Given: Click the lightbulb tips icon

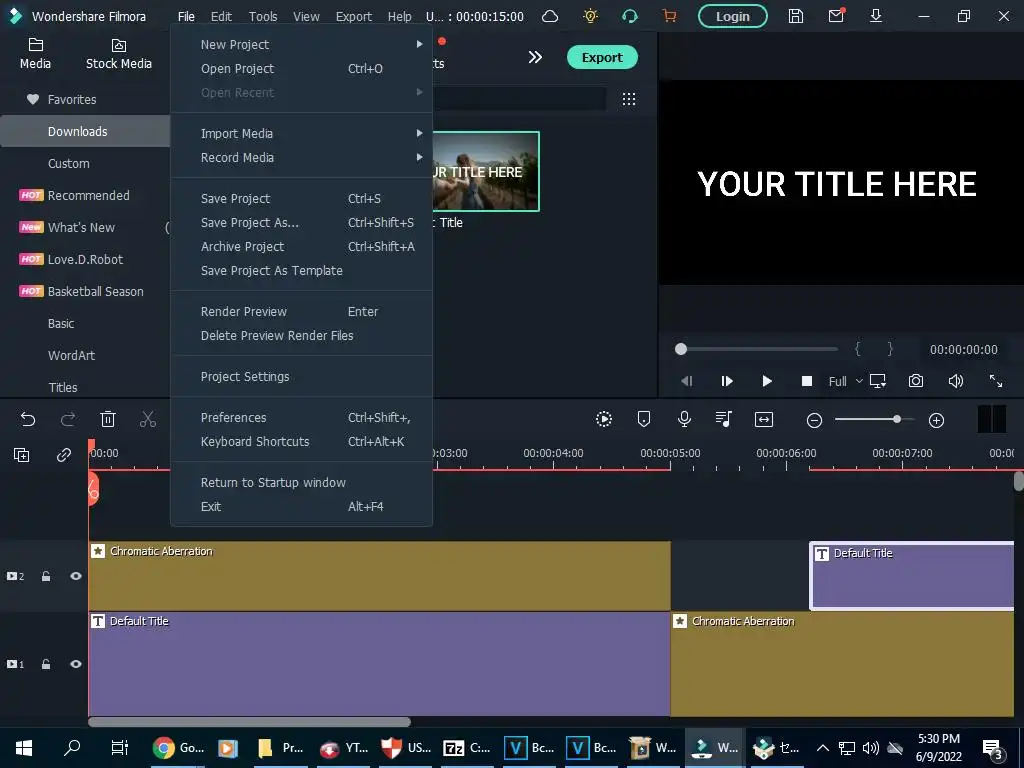Looking at the screenshot, I should point(590,16).
